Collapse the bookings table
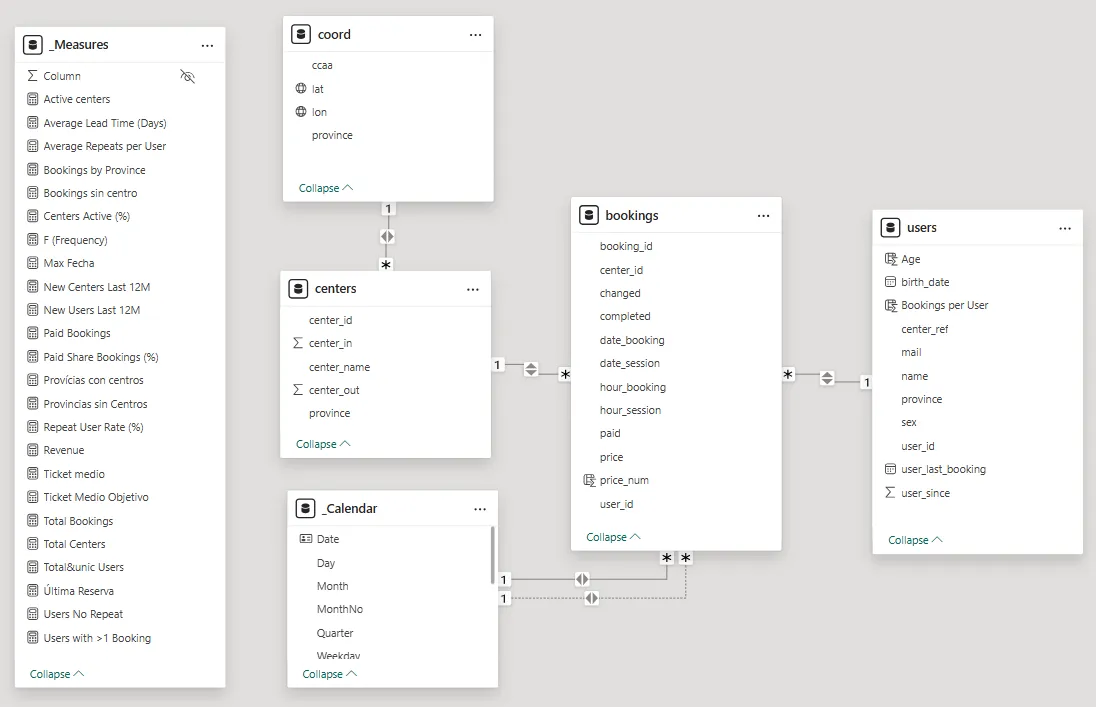The image size is (1096, 707). point(613,537)
